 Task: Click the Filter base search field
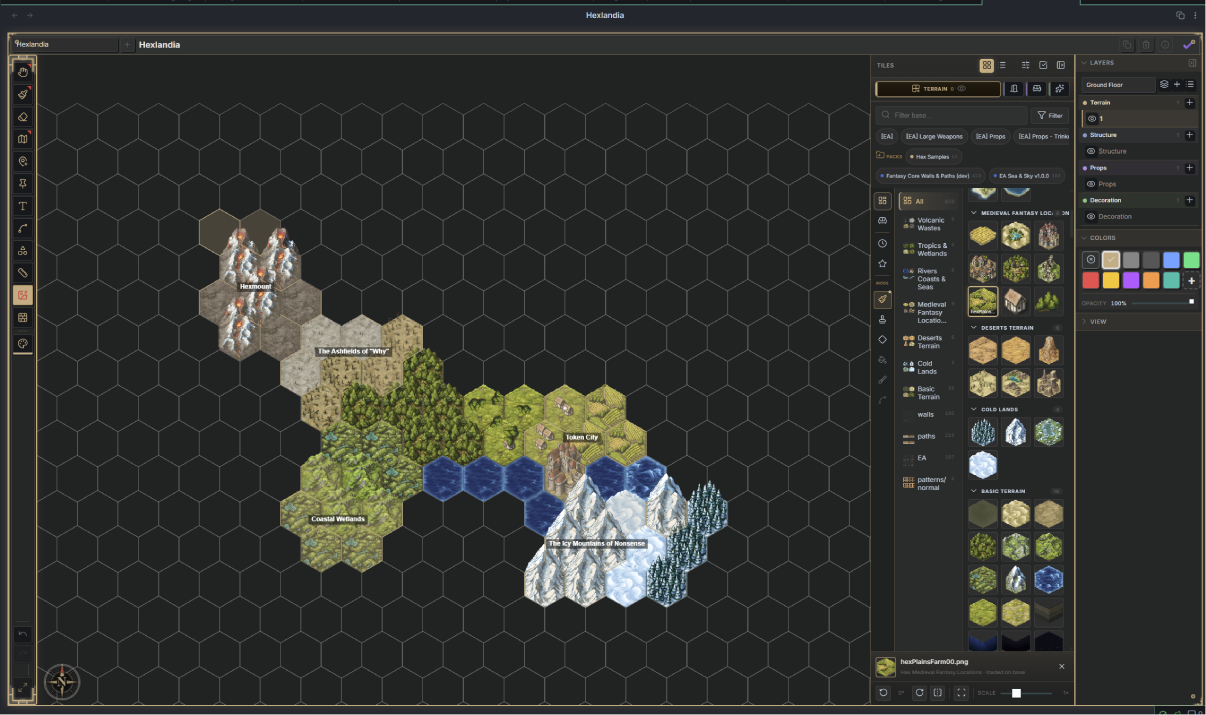coord(951,115)
